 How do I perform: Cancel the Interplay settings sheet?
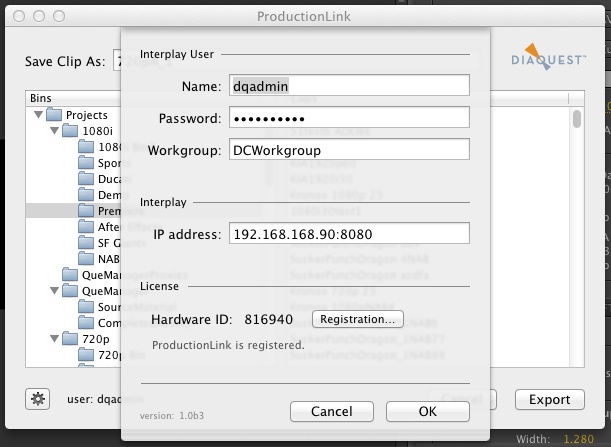(332, 411)
